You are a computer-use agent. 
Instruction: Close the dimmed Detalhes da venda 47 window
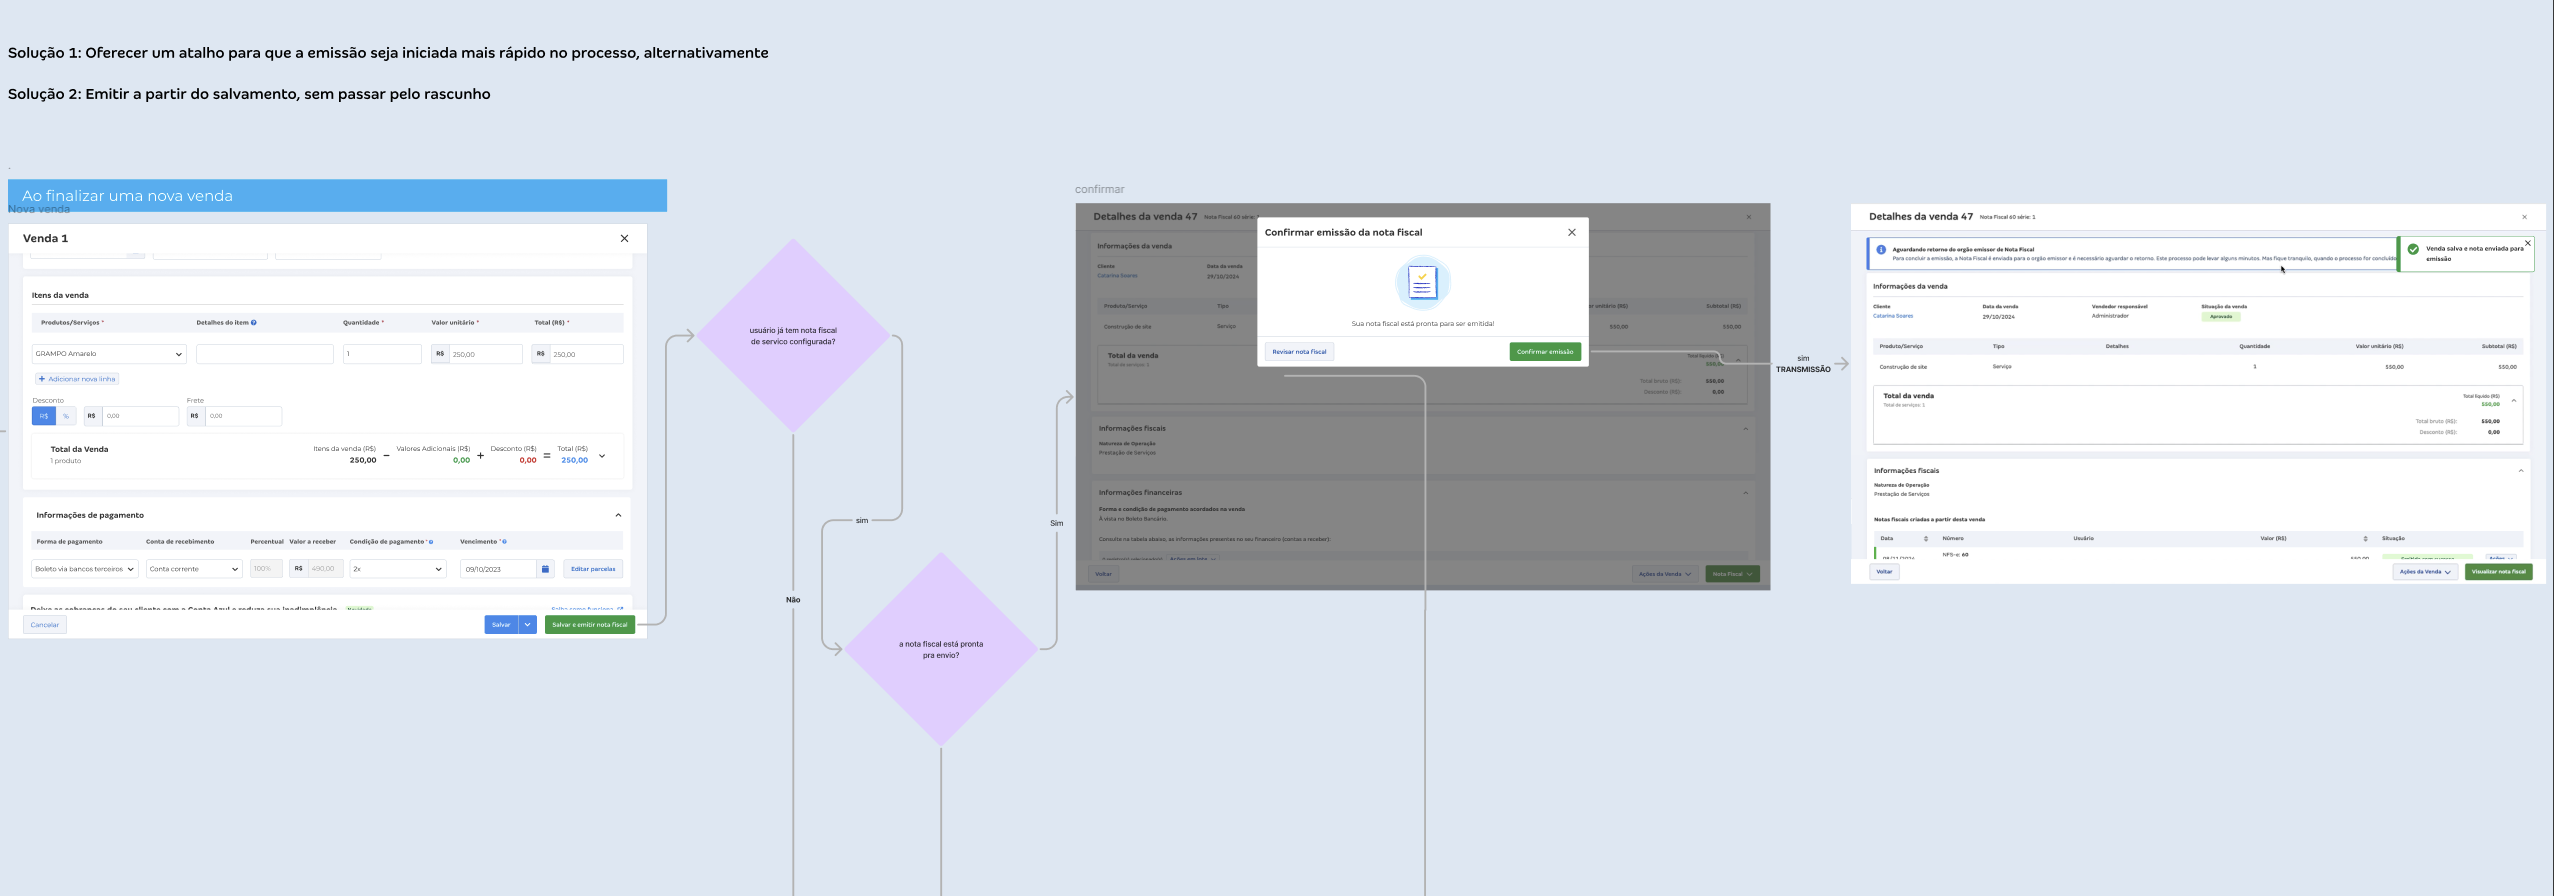coord(1749,217)
